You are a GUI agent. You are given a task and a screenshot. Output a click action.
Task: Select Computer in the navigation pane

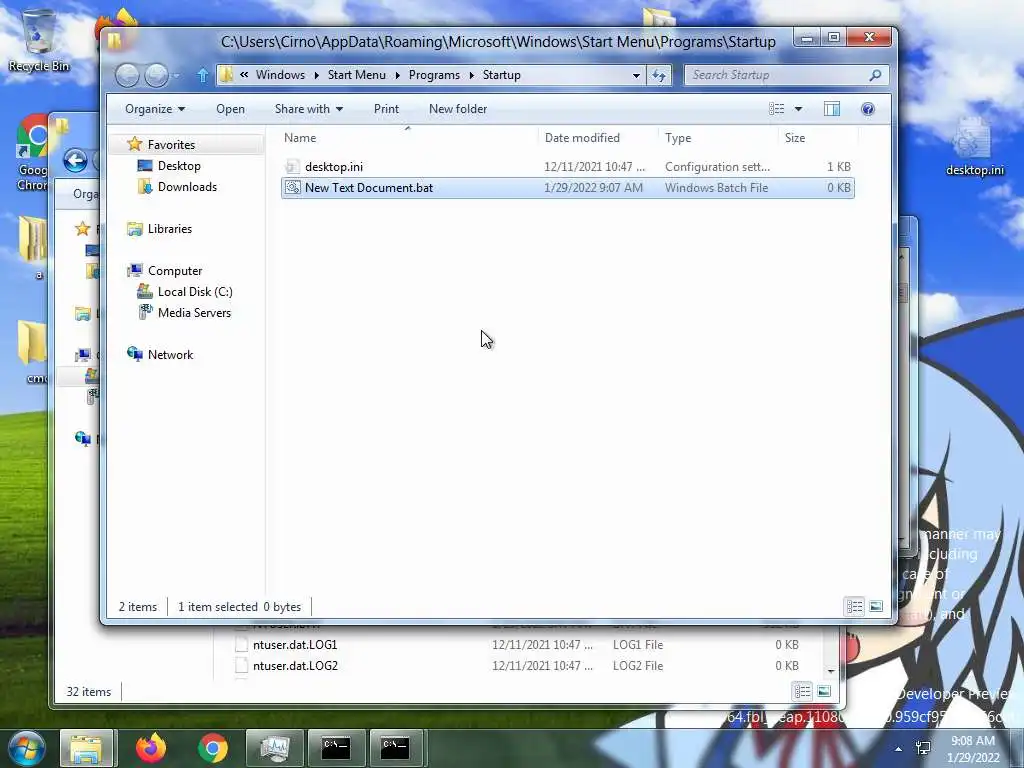(x=174, y=271)
